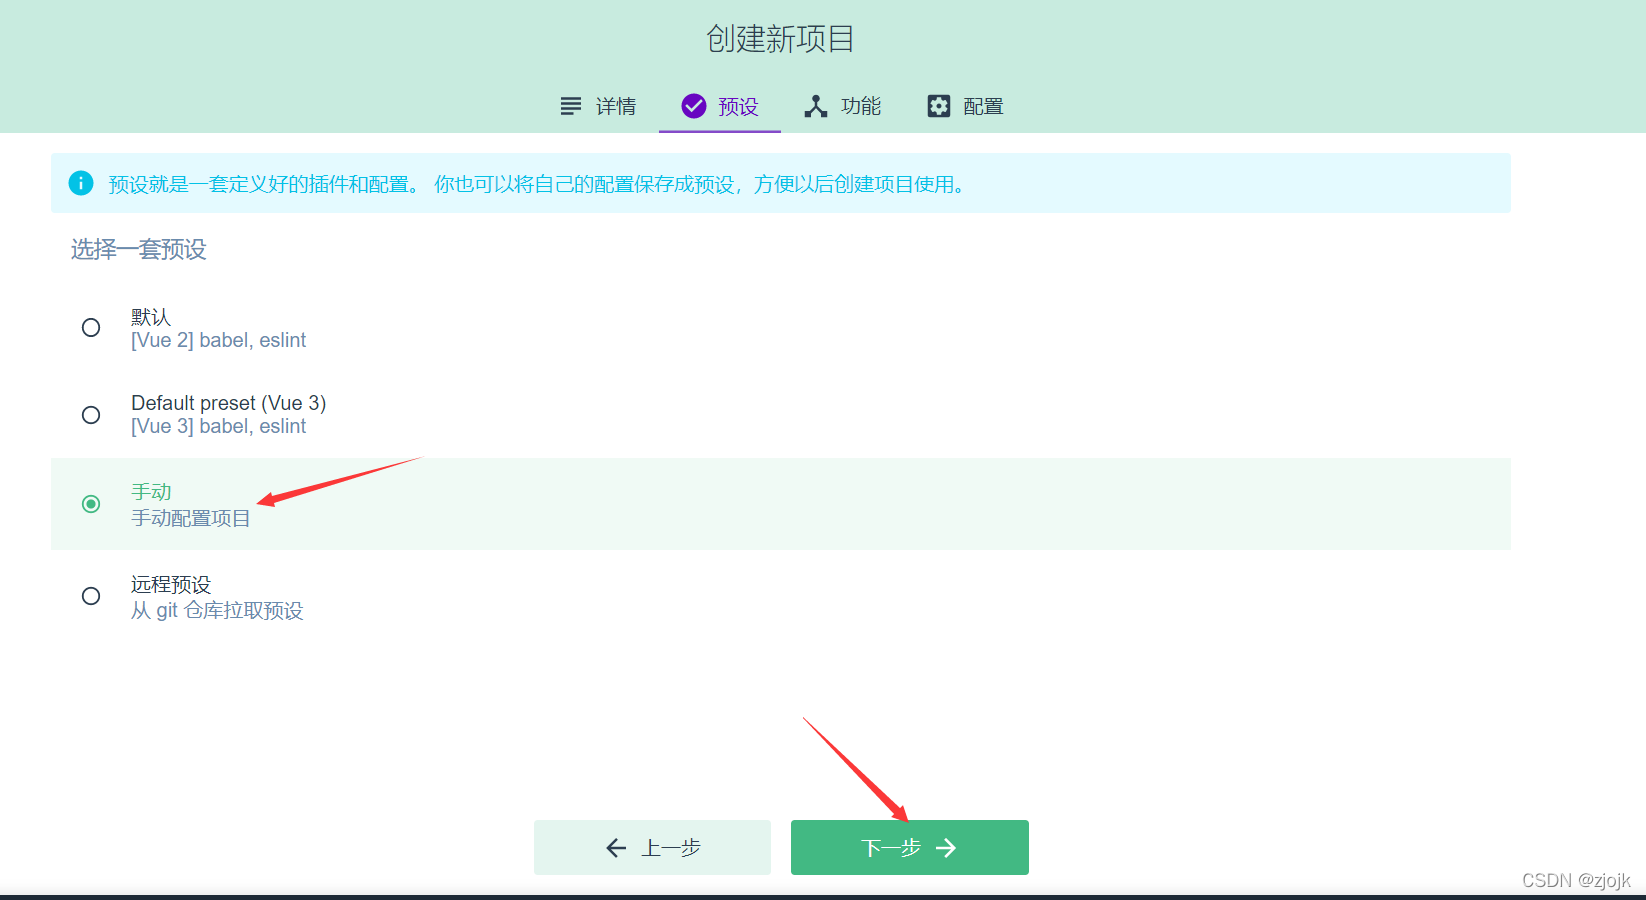Image resolution: width=1646 pixels, height=900 pixels.
Task: Click the gear icon on the 配置 tab
Action: click(938, 105)
